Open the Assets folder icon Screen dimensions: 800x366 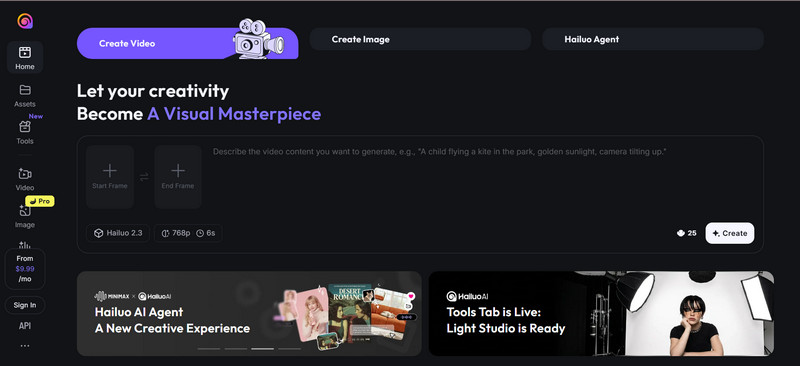tap(25, 90)
